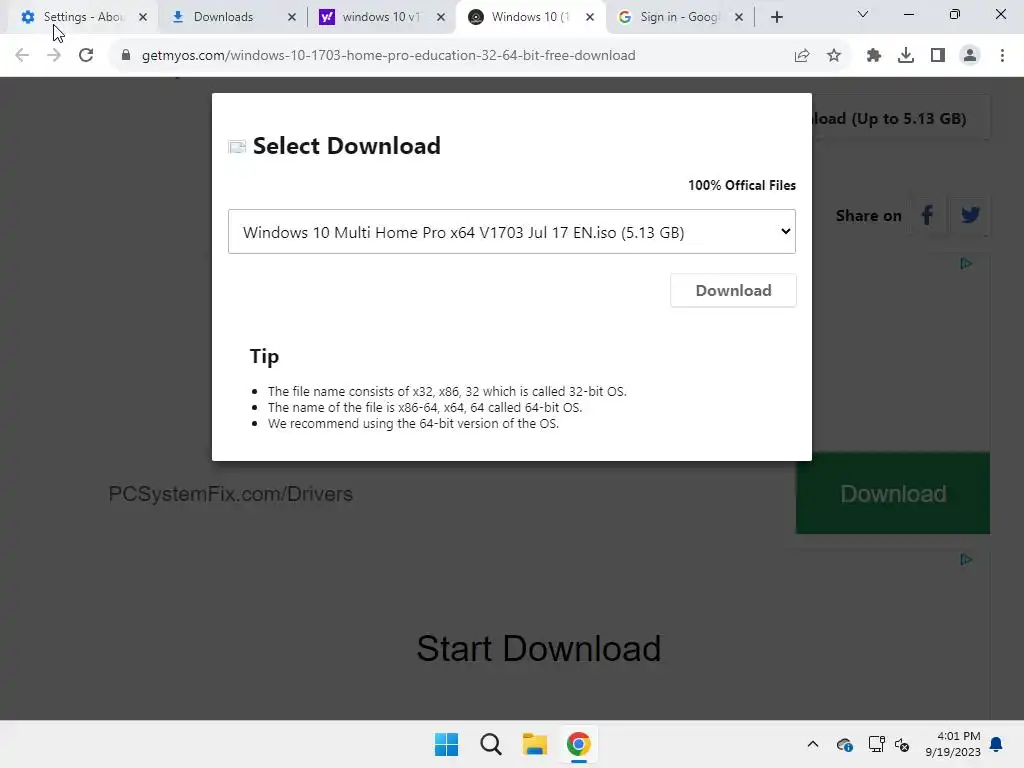
Task: Open Chrome extensions puzzle icon
Action: click(874, 56)
